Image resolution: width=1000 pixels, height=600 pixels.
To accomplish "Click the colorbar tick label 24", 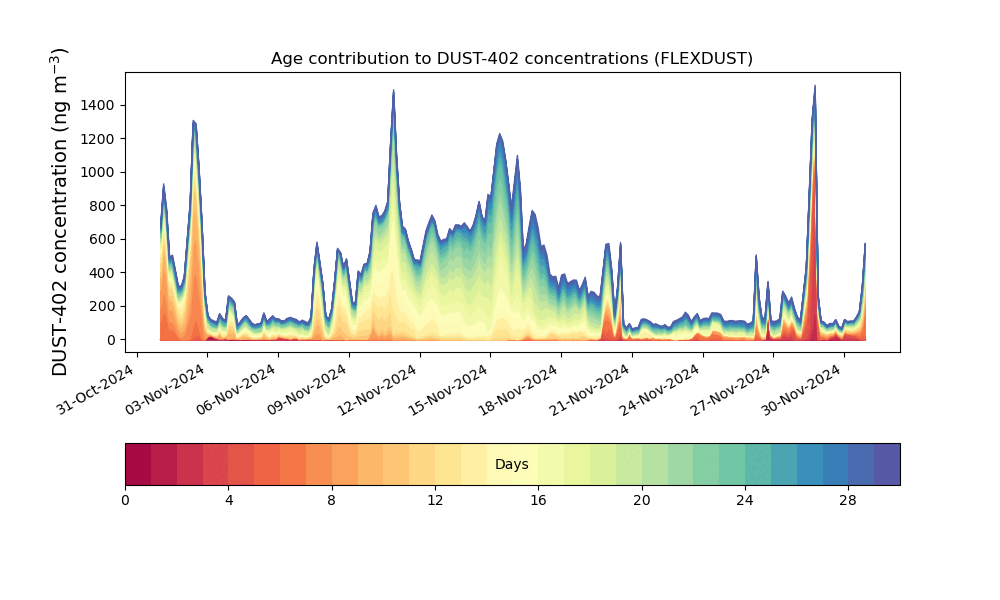I will tap(745, 501).
